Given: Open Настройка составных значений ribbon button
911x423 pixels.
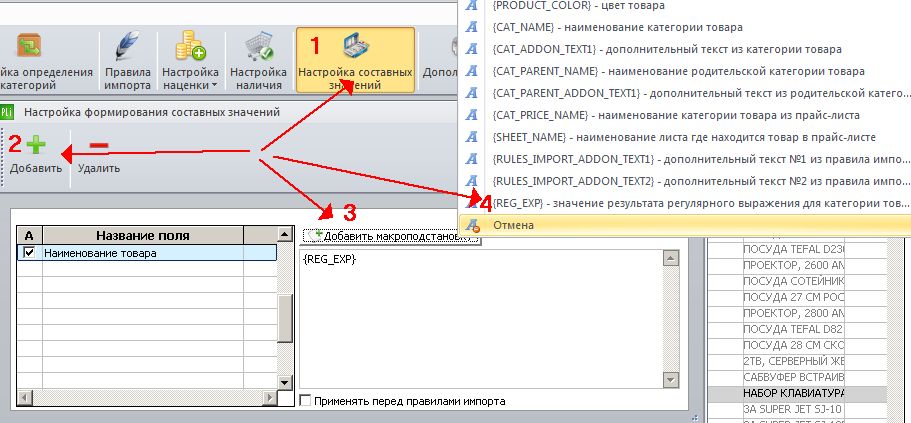Looking at the screenshot, I should tap(355, 60).
